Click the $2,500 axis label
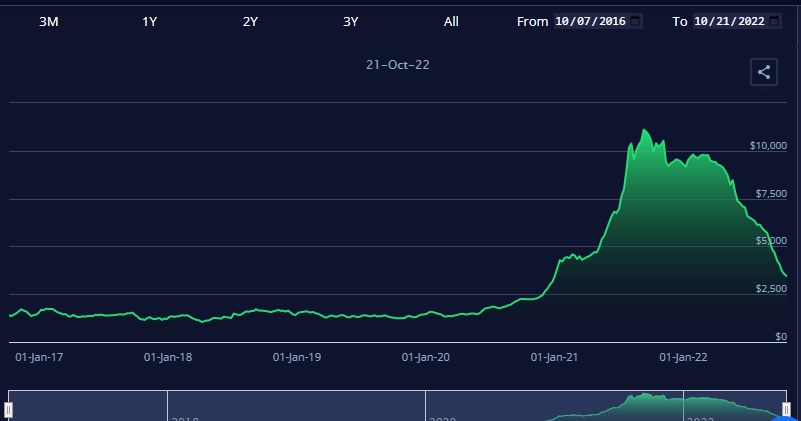This screenshot has height=421, width=801. (x=771, y=289)
